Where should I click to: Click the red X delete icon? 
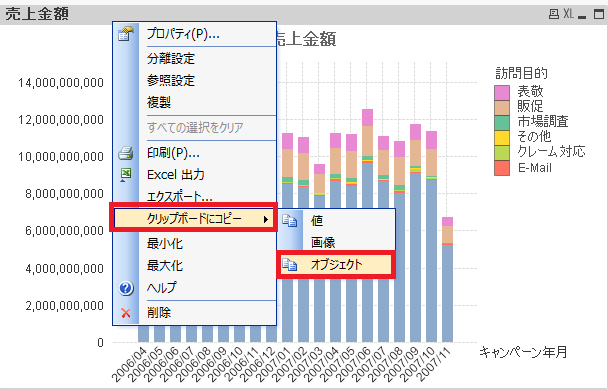(126, 313)
